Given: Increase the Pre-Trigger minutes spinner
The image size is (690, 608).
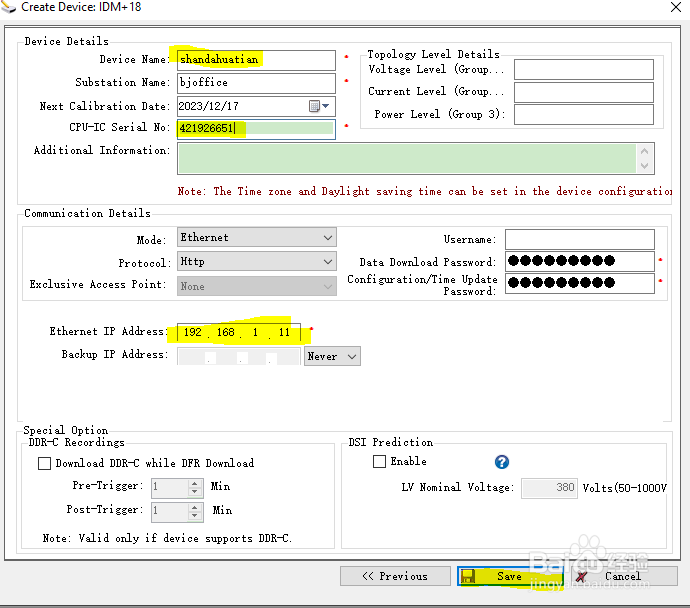Looking at the screenshot, I should [195, 483].
